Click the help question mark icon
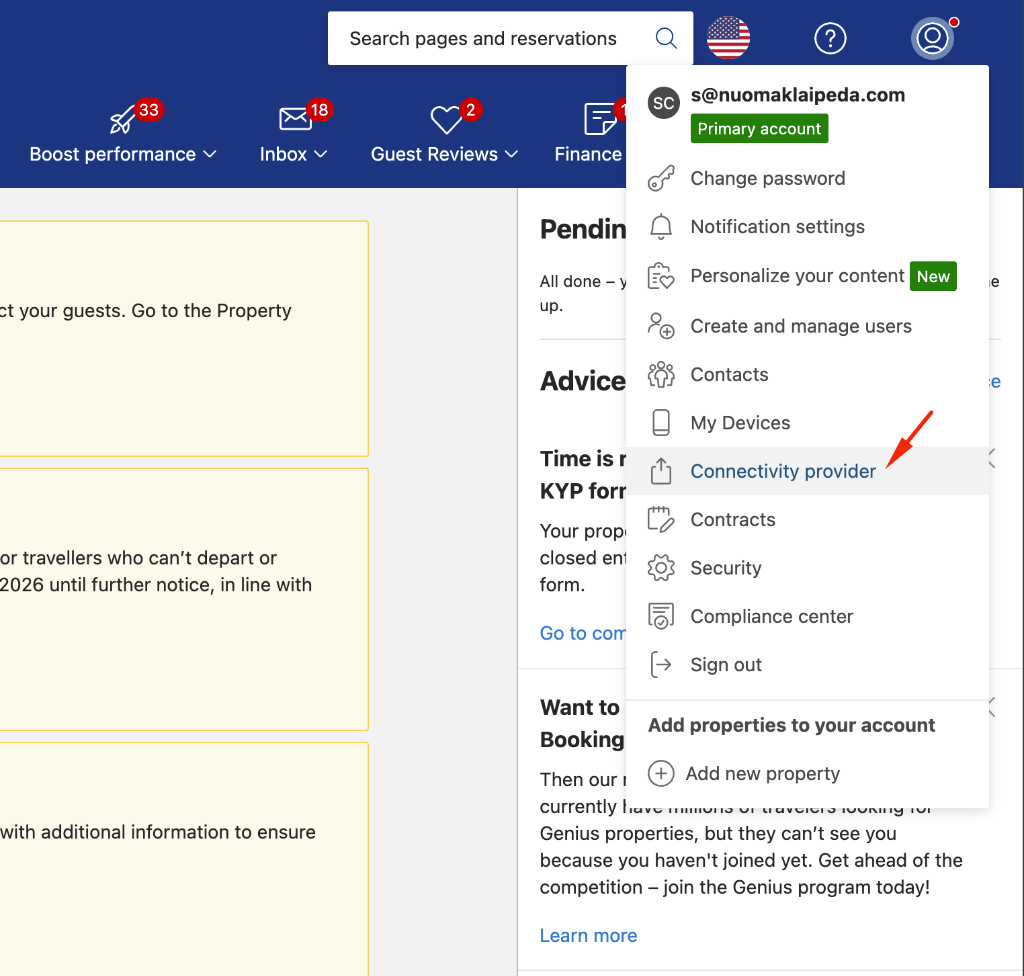This screenshot has width=1024, height=976. point(830,39)
